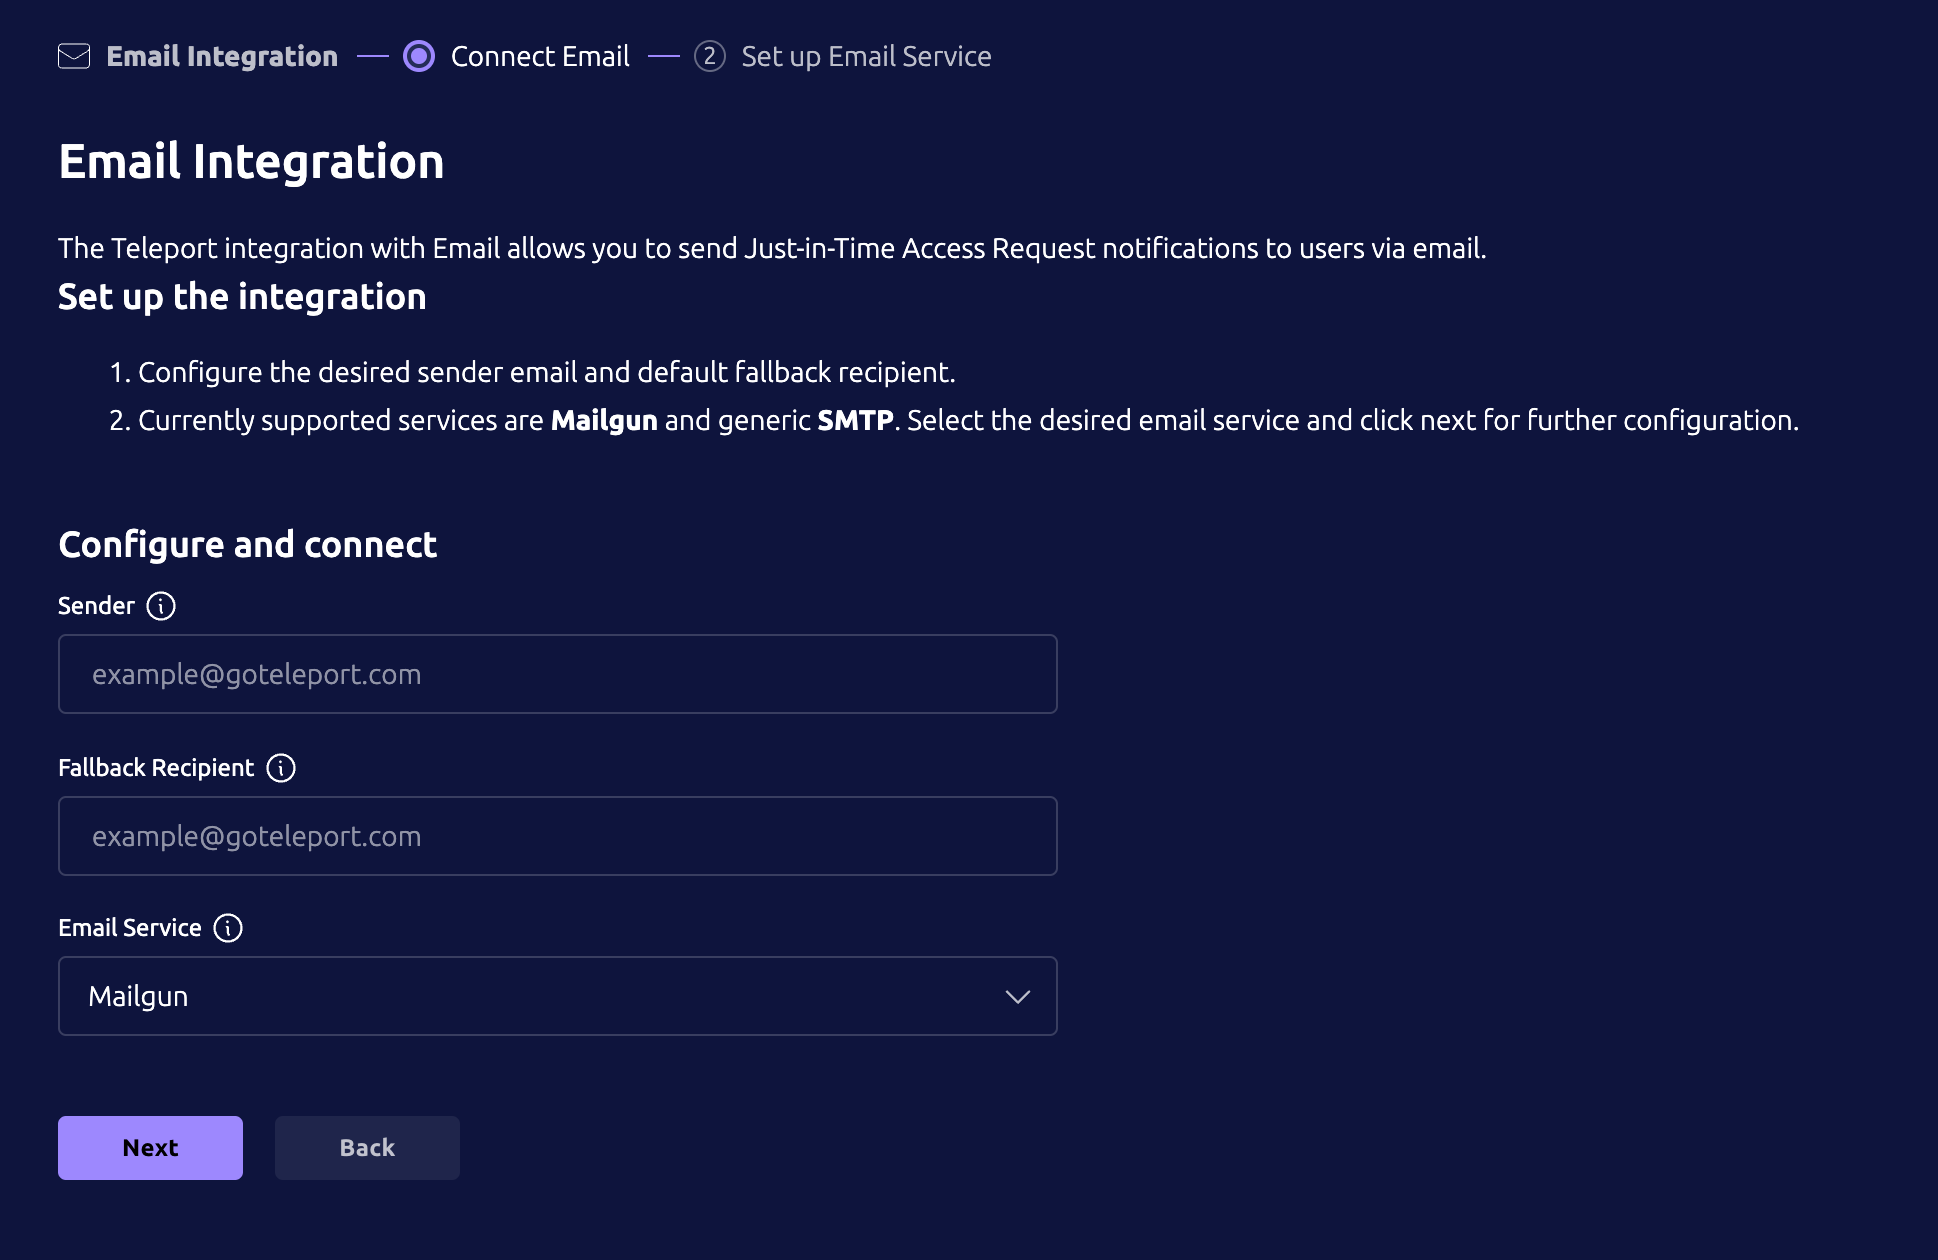Go to the Email Integration breadcrumb
The width and height of the screenshot is (1938, 1260).
[x=222, y=57]
